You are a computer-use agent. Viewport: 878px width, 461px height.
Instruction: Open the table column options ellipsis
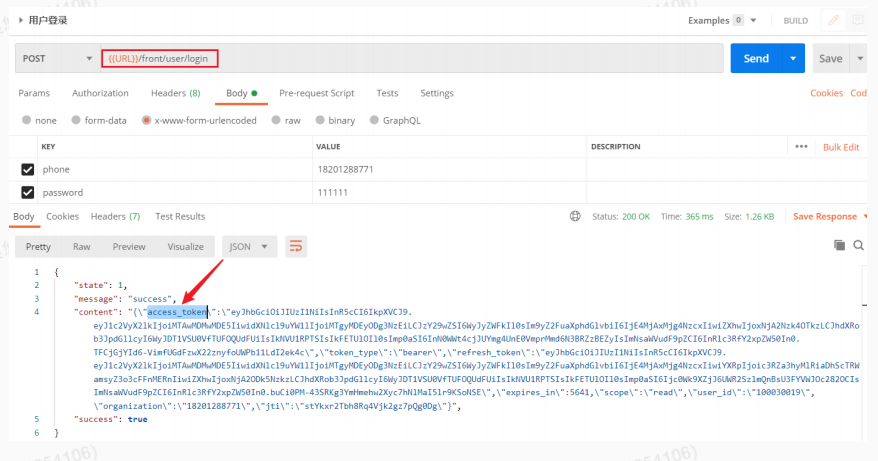[x=801, y=146]
